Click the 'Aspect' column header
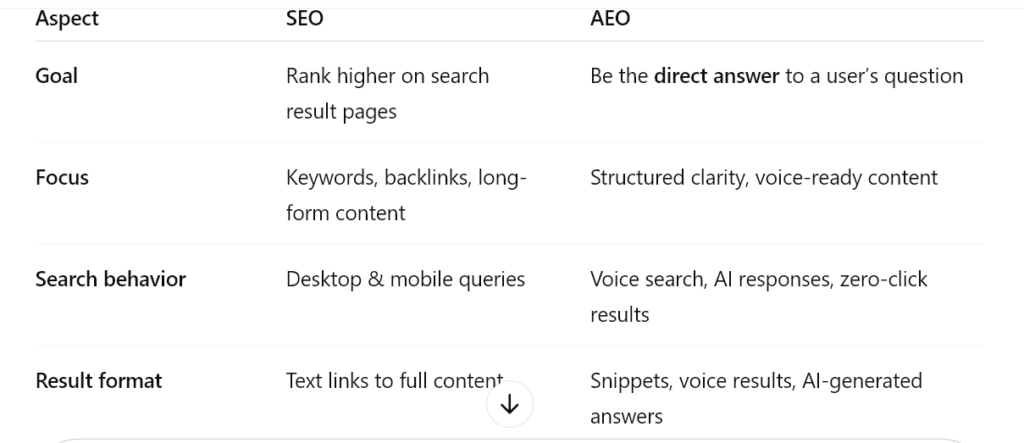This screenshot has height=443, width=1024. tap(67, 18)
